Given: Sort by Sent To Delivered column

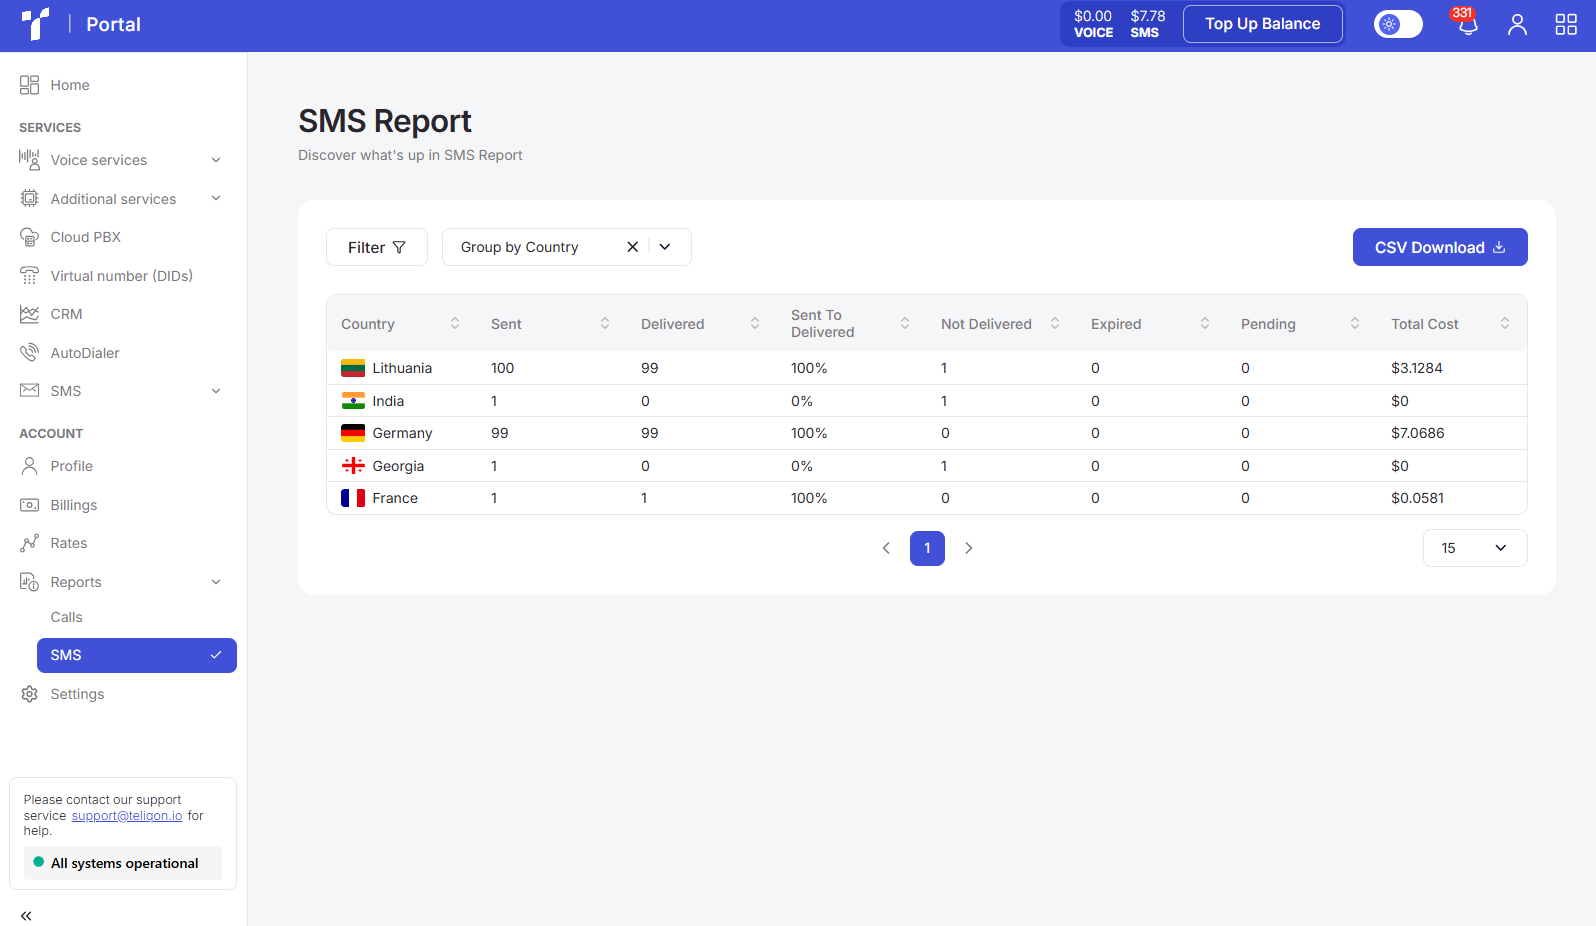Looking at the screenshot, I should pyautogui.click(x=905, y=323).
